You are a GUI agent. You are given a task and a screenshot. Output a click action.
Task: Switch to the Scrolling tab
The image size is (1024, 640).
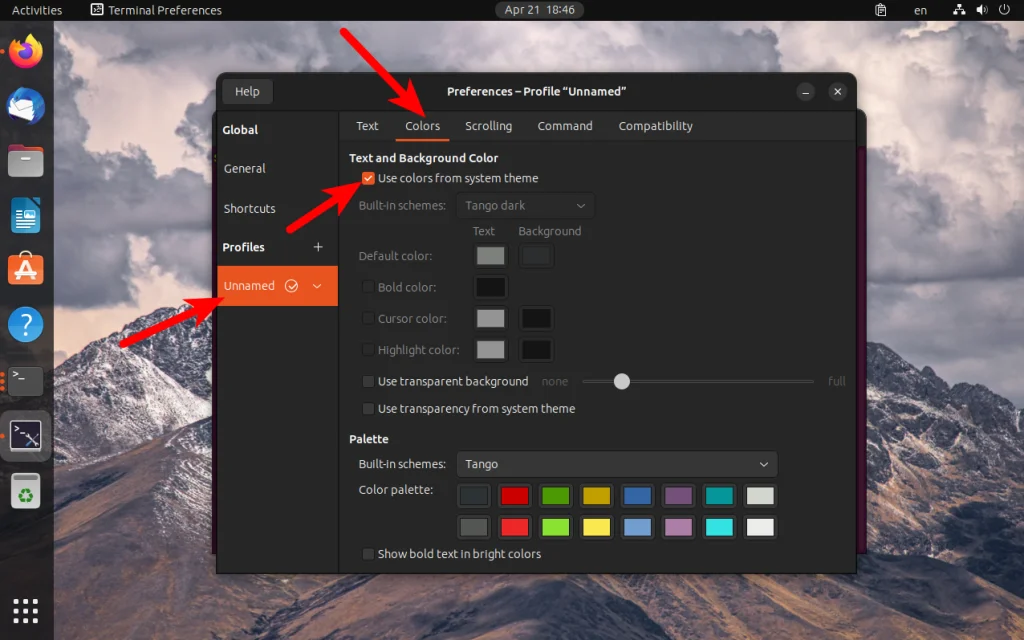(488, 126)
